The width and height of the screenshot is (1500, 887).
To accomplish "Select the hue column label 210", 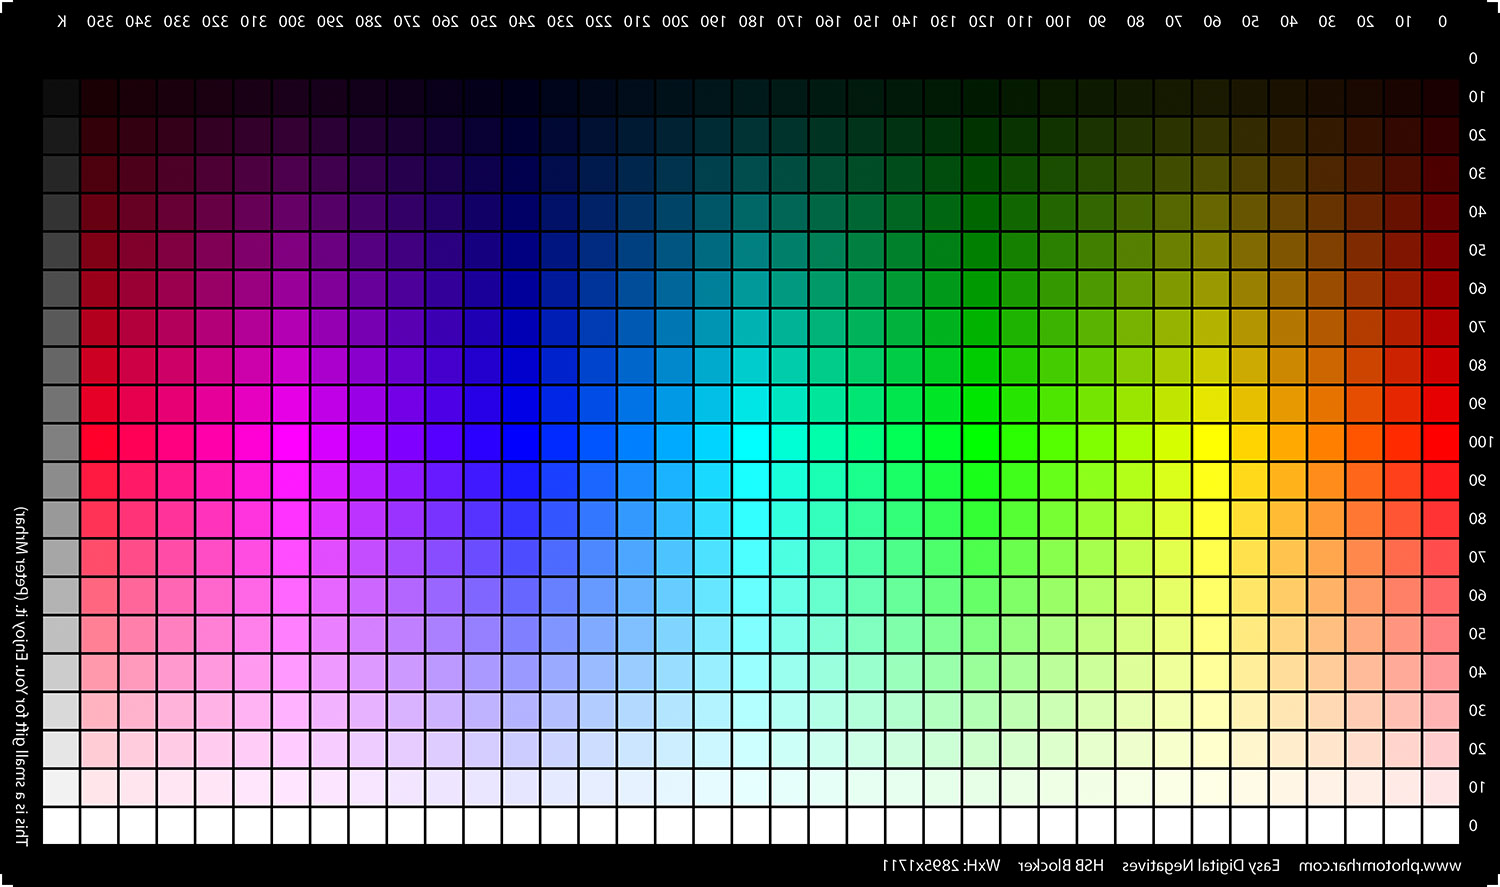I will pyautogui.click(x=637, y=21).
